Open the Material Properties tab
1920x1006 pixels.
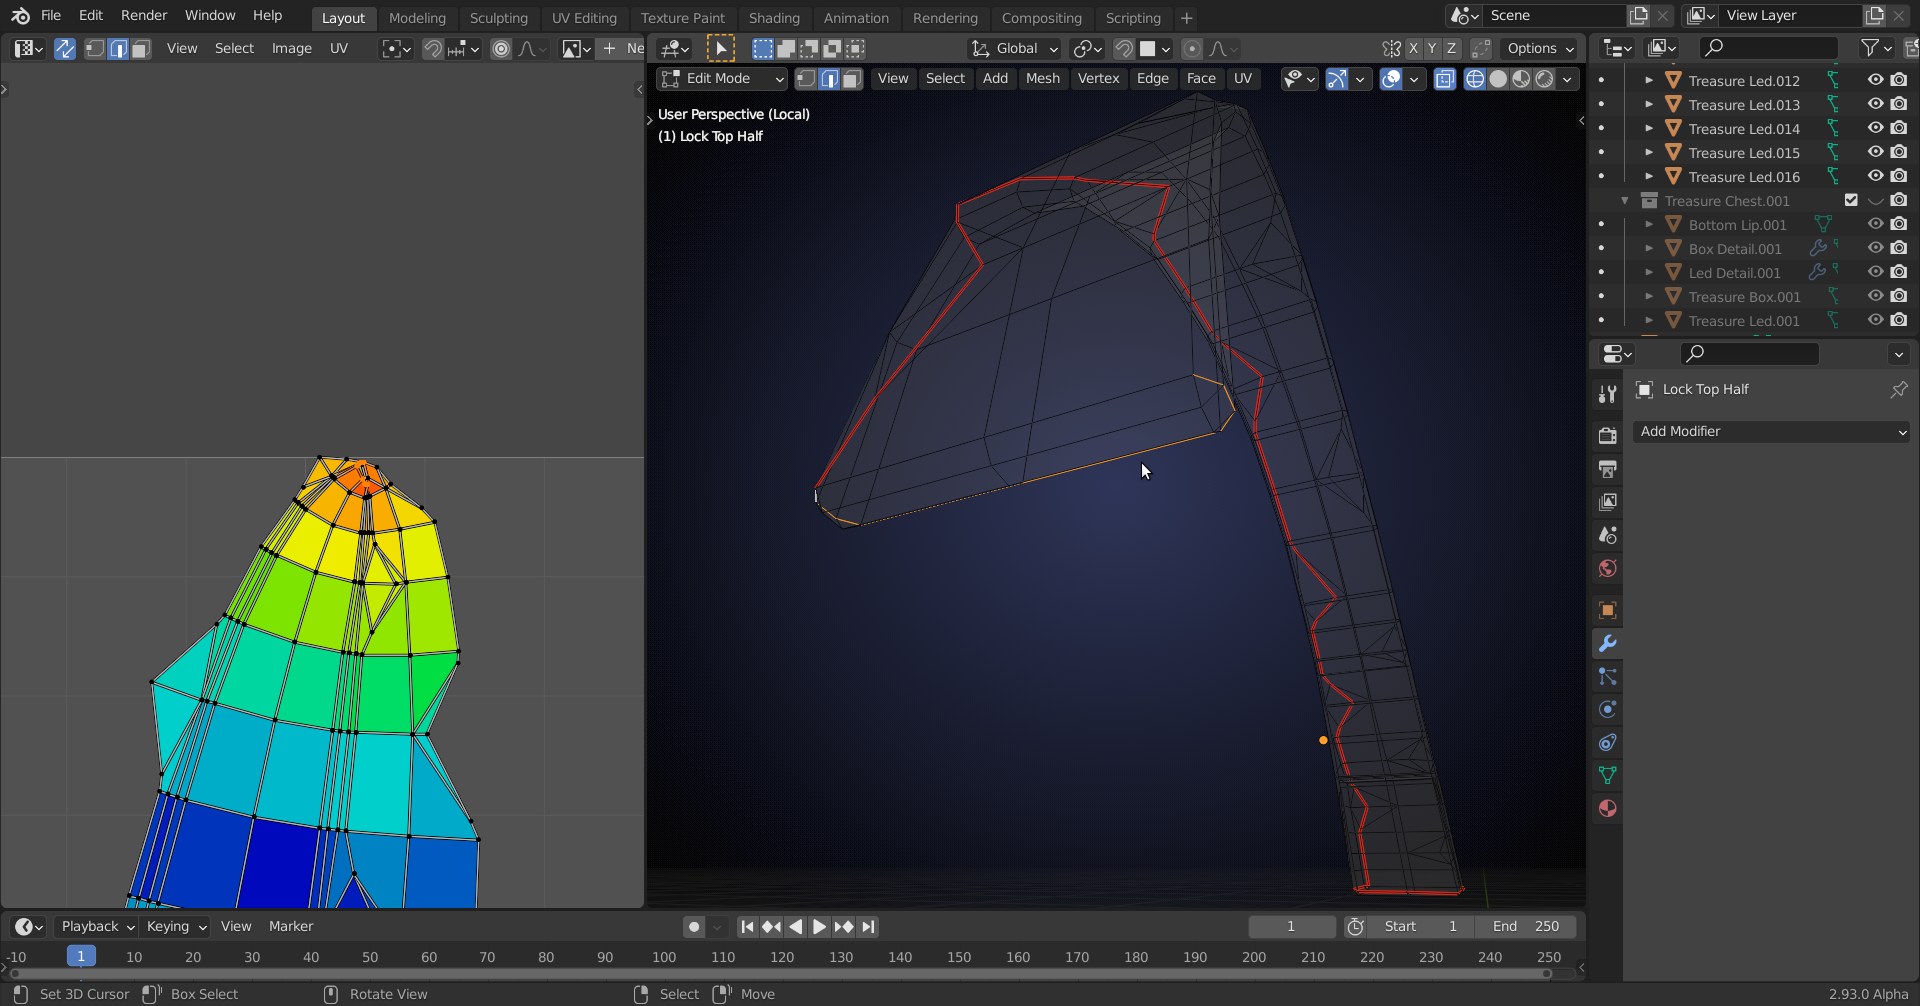1607,809
